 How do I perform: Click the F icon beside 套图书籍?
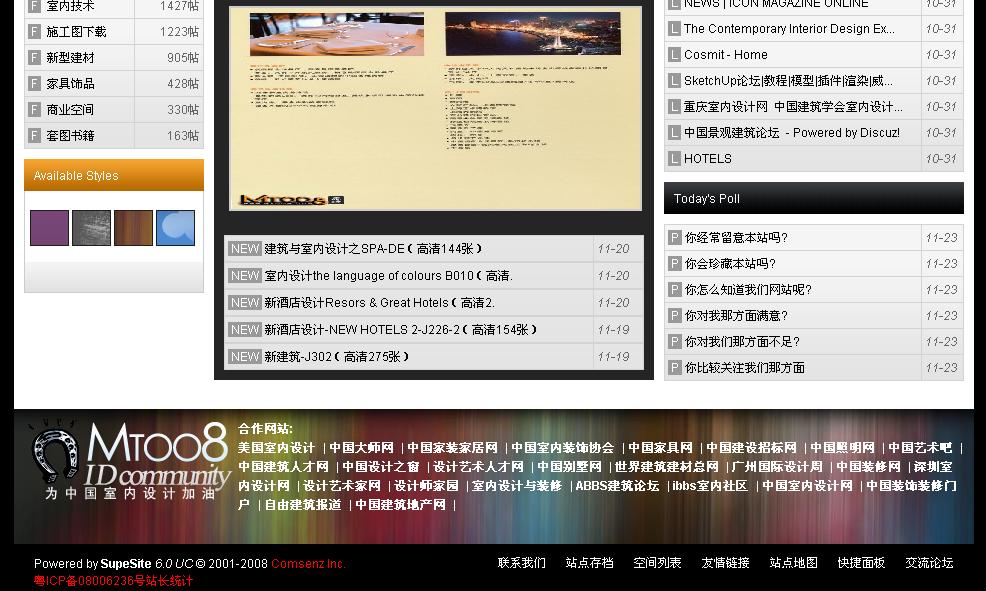[35, 135]
